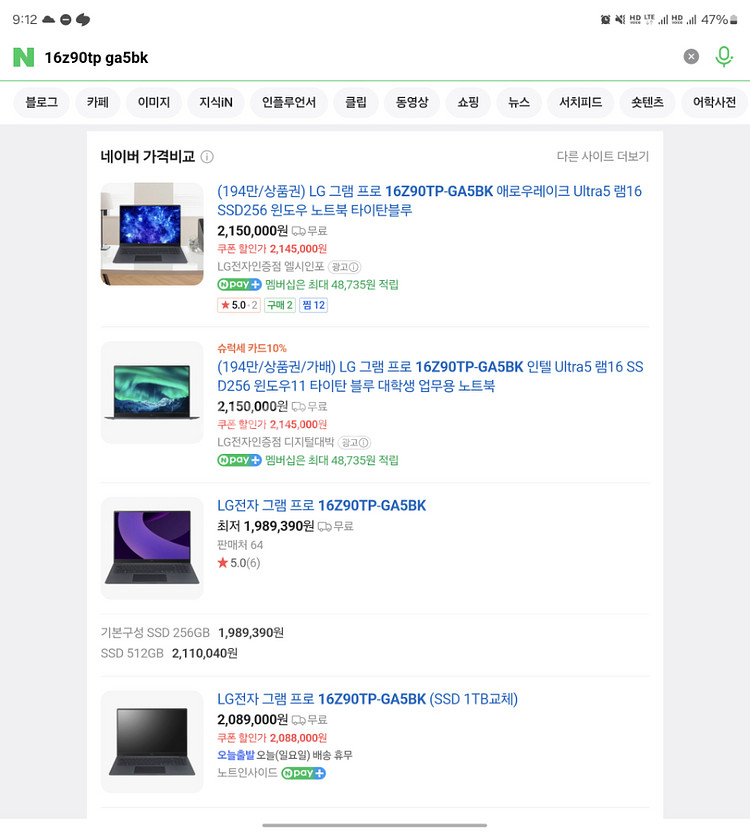
Task: Open 다른 사이트 더보기 link
Action: tap(602, 157)
